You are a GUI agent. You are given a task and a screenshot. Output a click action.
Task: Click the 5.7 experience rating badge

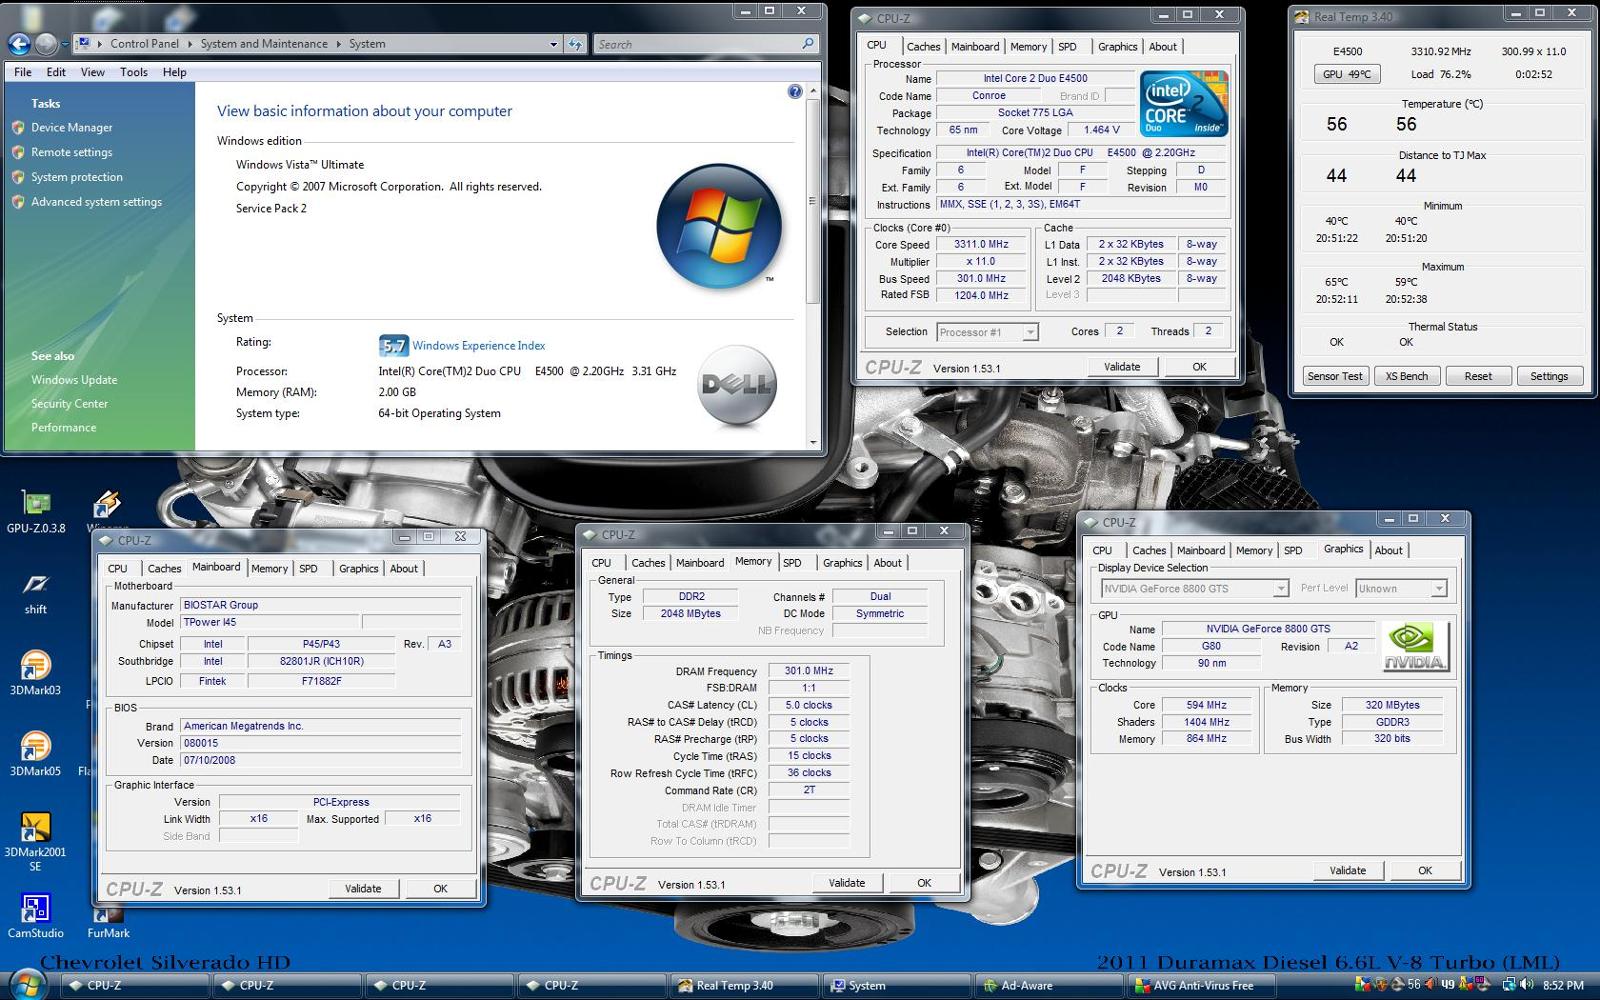393,346
